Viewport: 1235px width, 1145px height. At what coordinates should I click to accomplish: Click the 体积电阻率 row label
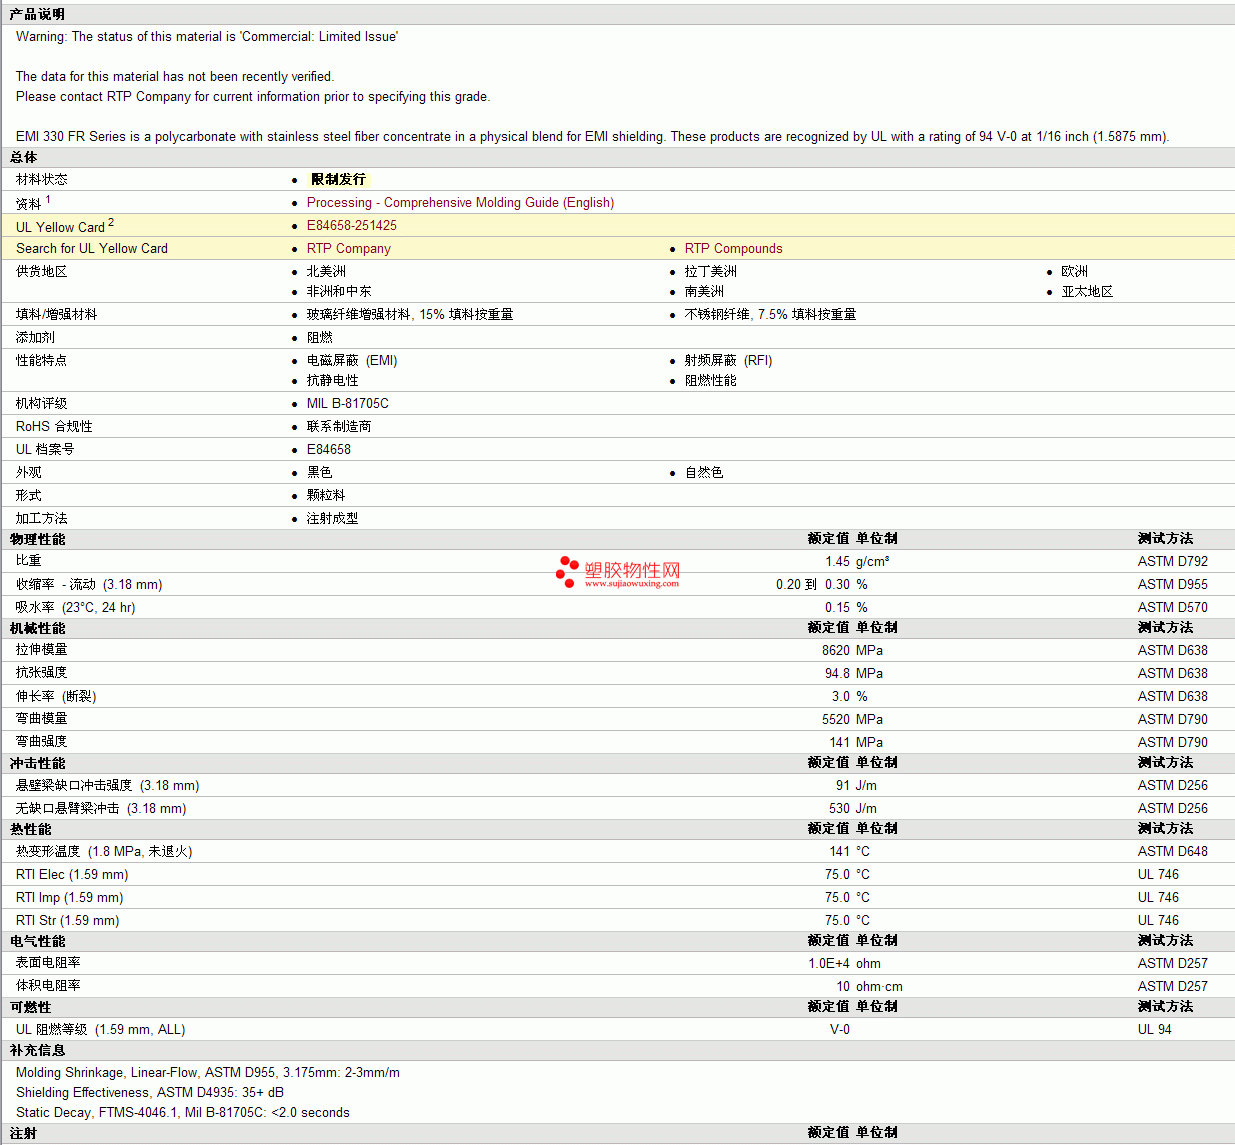[48, 985]
